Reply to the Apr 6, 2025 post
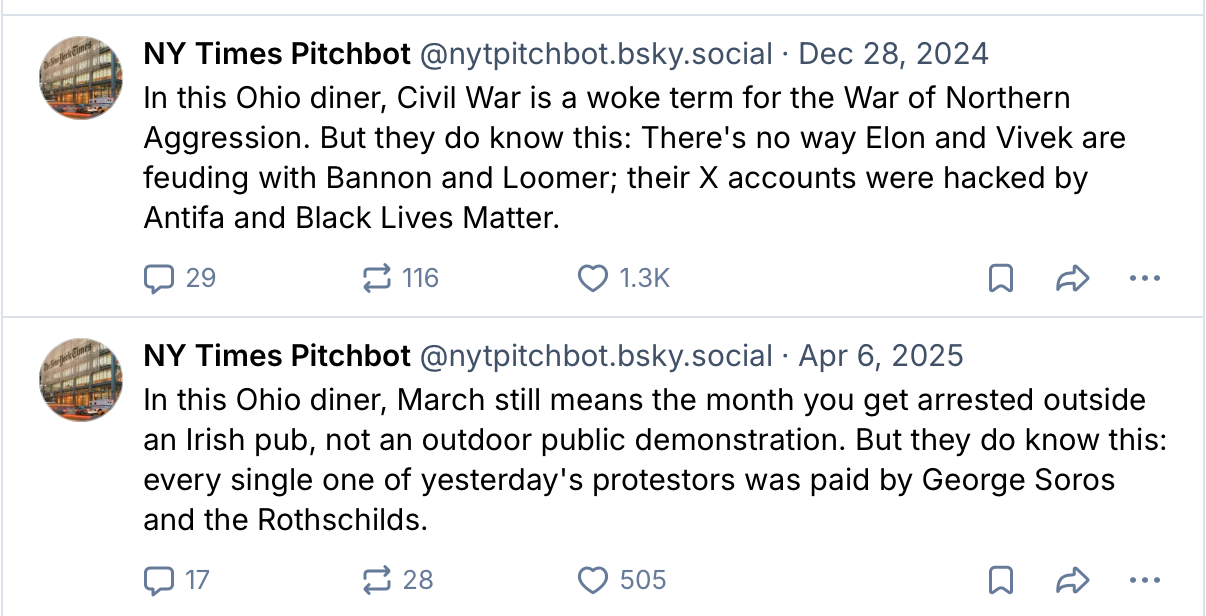 click(159, 580)
